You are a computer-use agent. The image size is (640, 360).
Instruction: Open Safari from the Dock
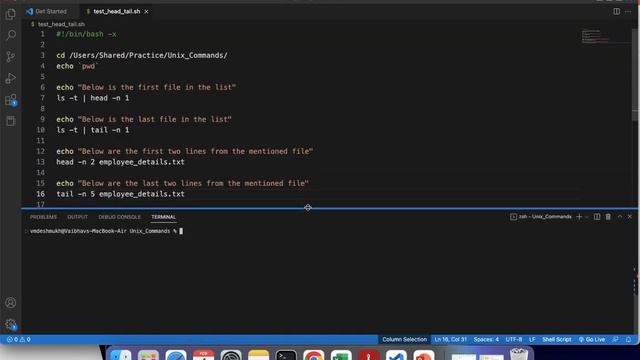tap(176, 355)
